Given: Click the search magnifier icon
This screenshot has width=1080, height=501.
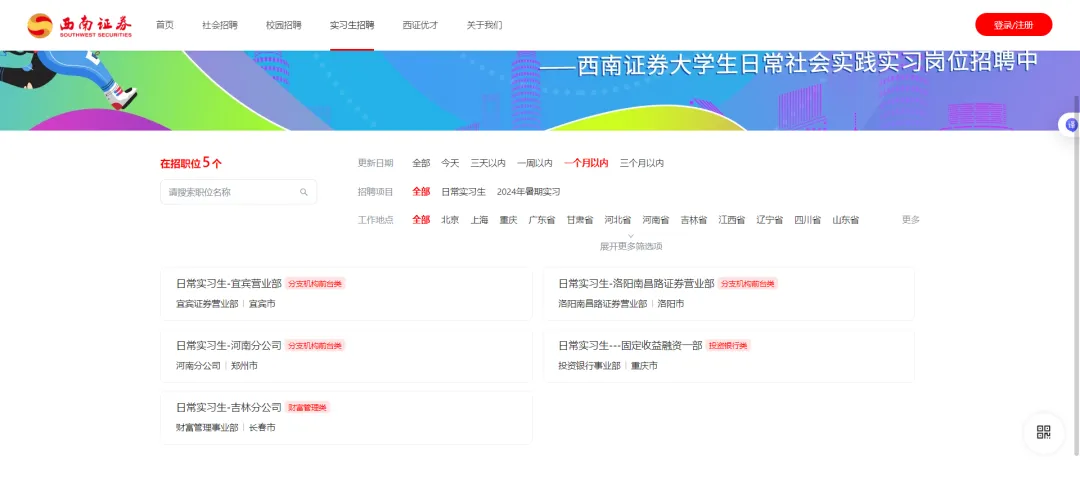Looking at the screenshot, I should 304,192.
